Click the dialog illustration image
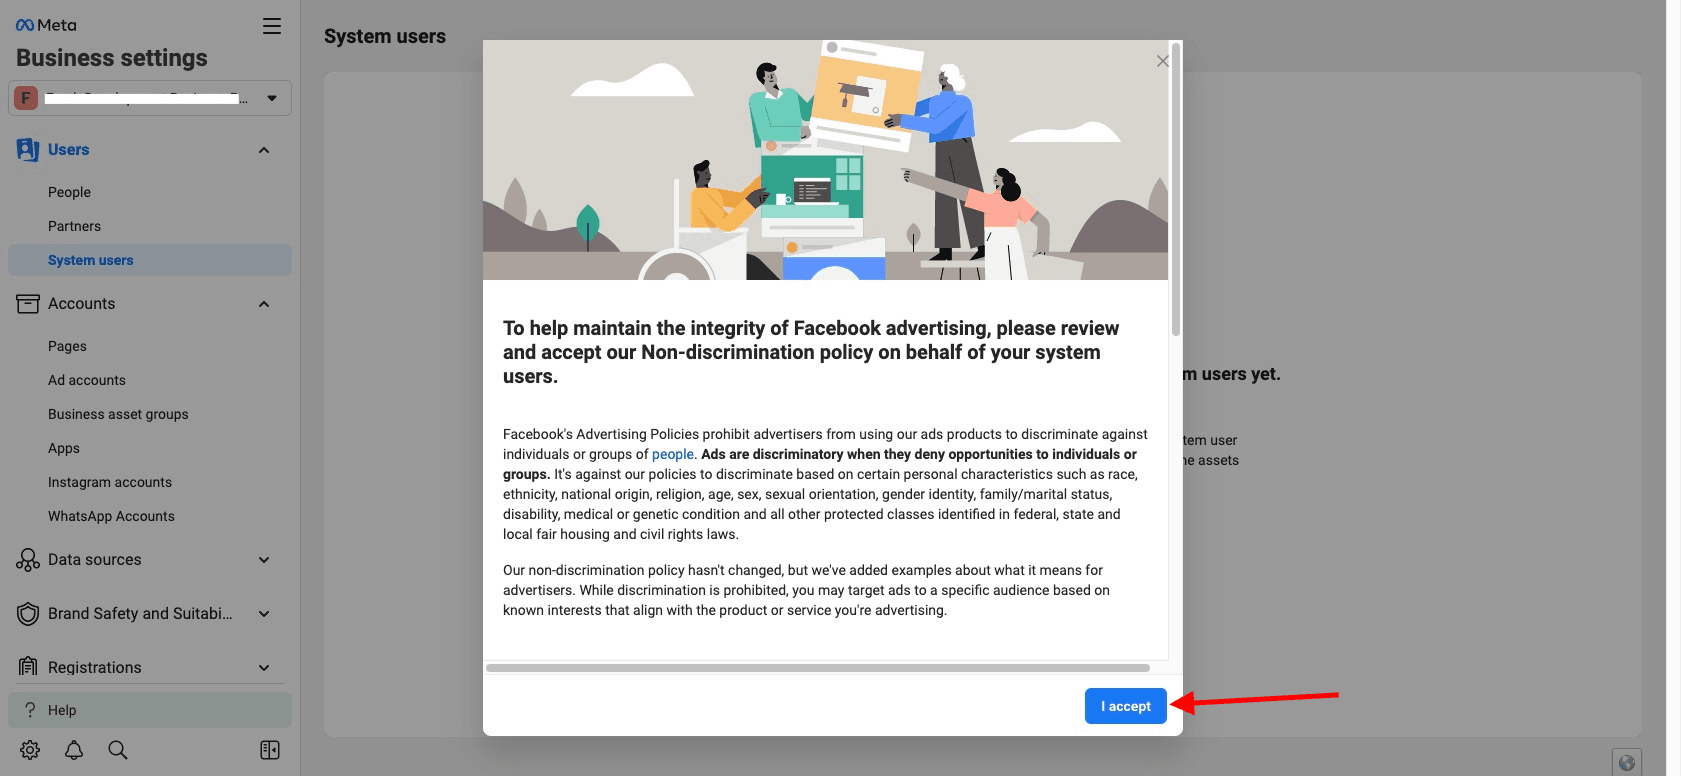The width and height of the screenshot is (1681, 776). click(825, 160)
